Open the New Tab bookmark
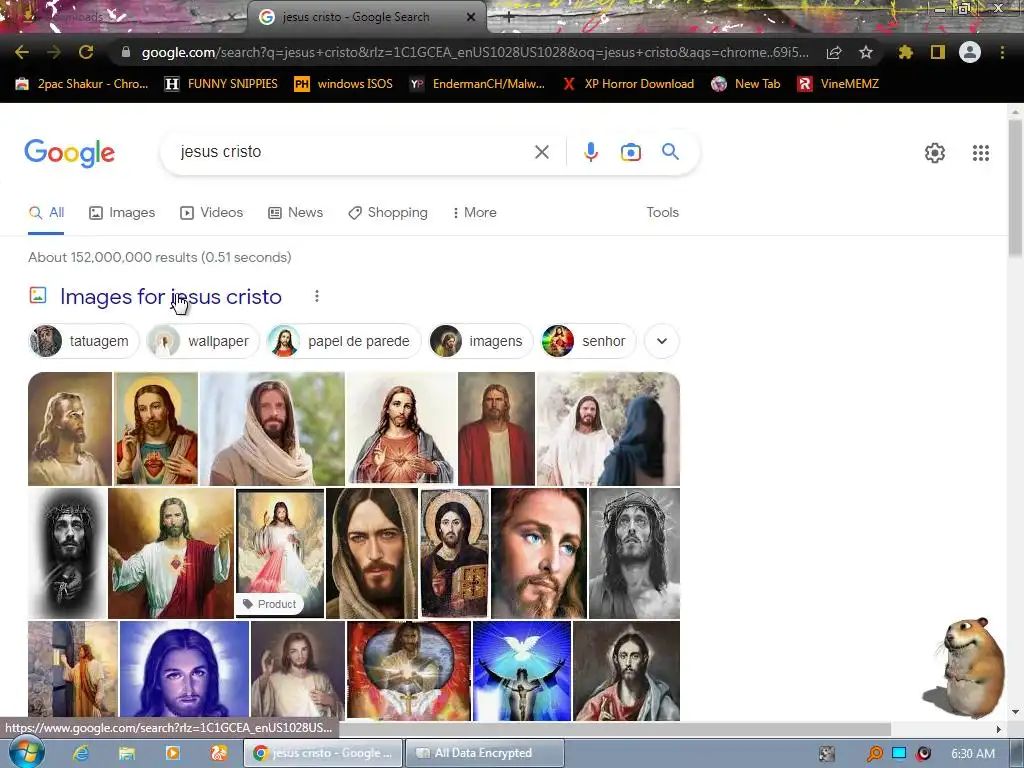This screenshot has width=1024, height=768. point(746,84)
